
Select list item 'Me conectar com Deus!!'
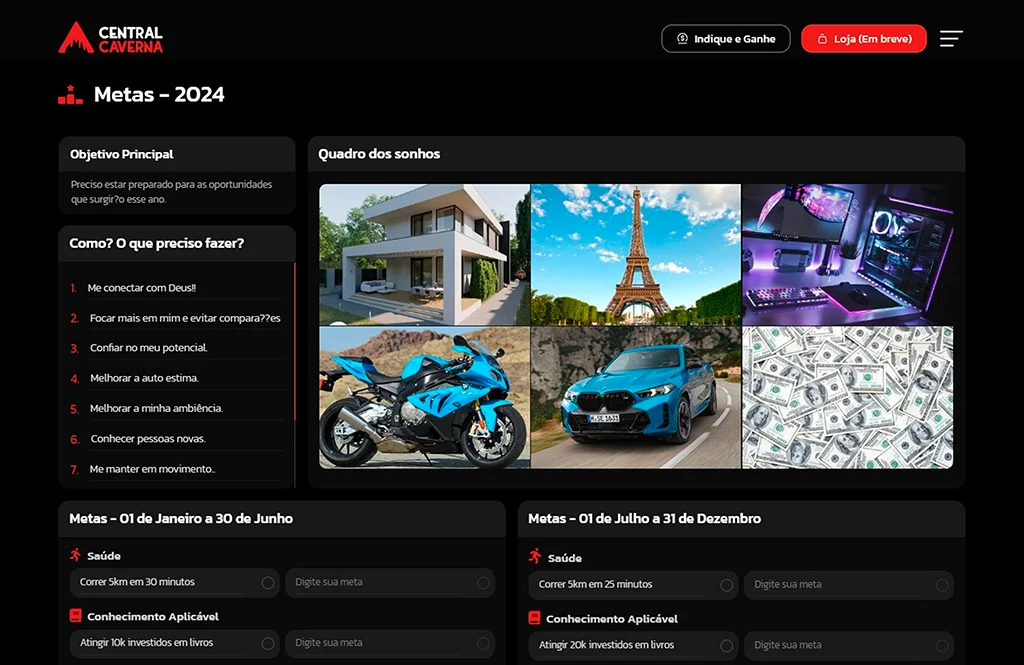click(x=142, y=288)
